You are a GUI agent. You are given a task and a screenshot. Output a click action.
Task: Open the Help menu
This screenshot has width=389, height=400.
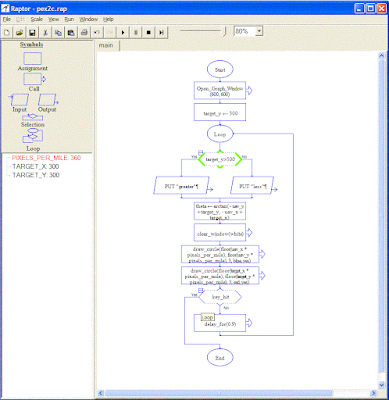click(x=108, y=19)
